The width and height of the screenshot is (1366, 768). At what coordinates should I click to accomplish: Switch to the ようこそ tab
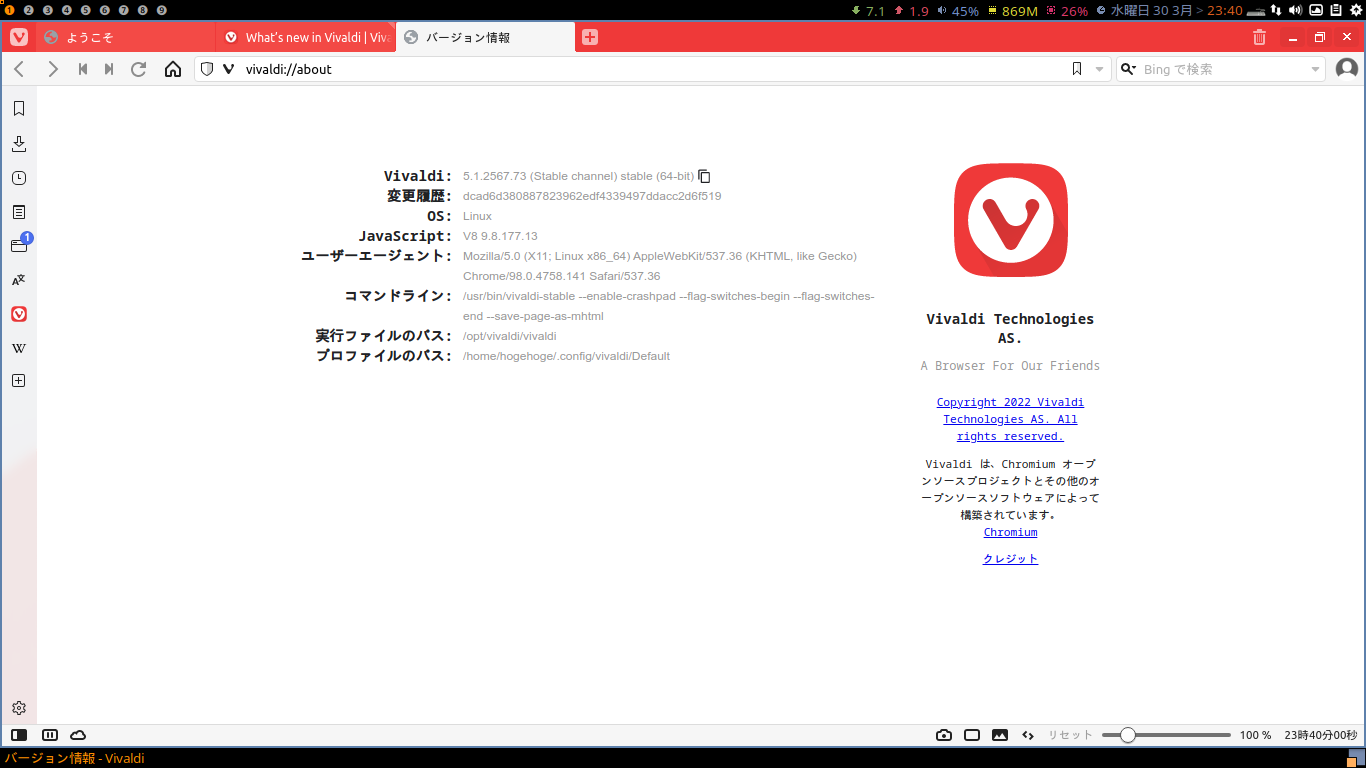click(x=126, y=37)
